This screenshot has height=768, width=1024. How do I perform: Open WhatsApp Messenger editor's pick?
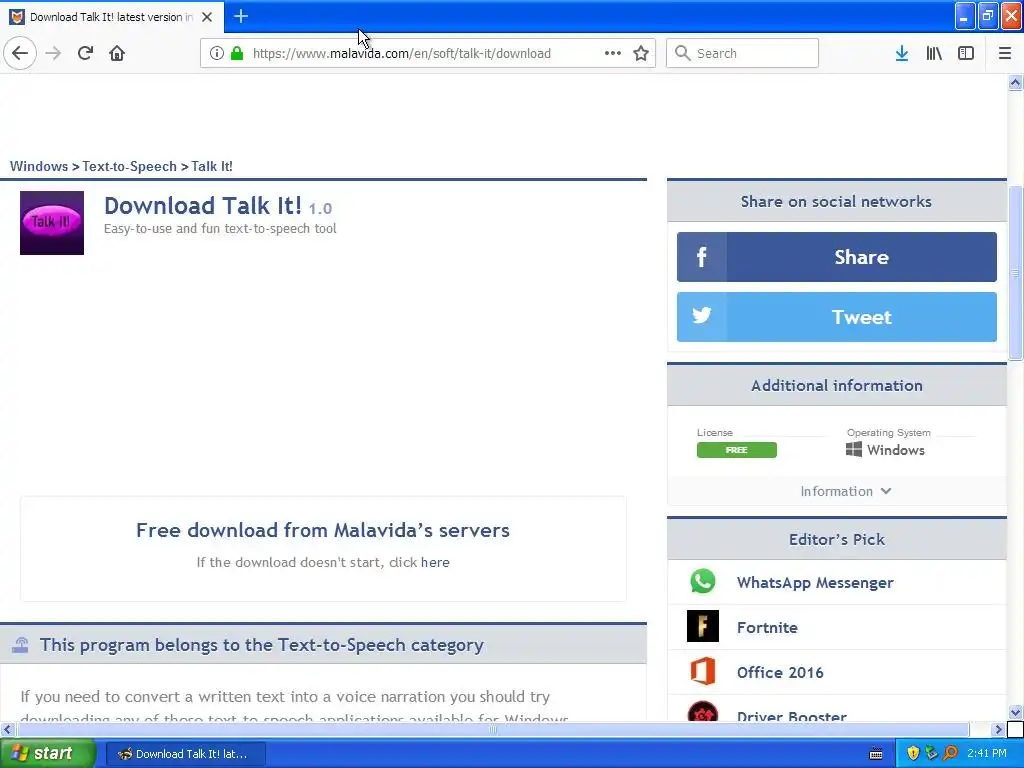click(x=814, y=583)
